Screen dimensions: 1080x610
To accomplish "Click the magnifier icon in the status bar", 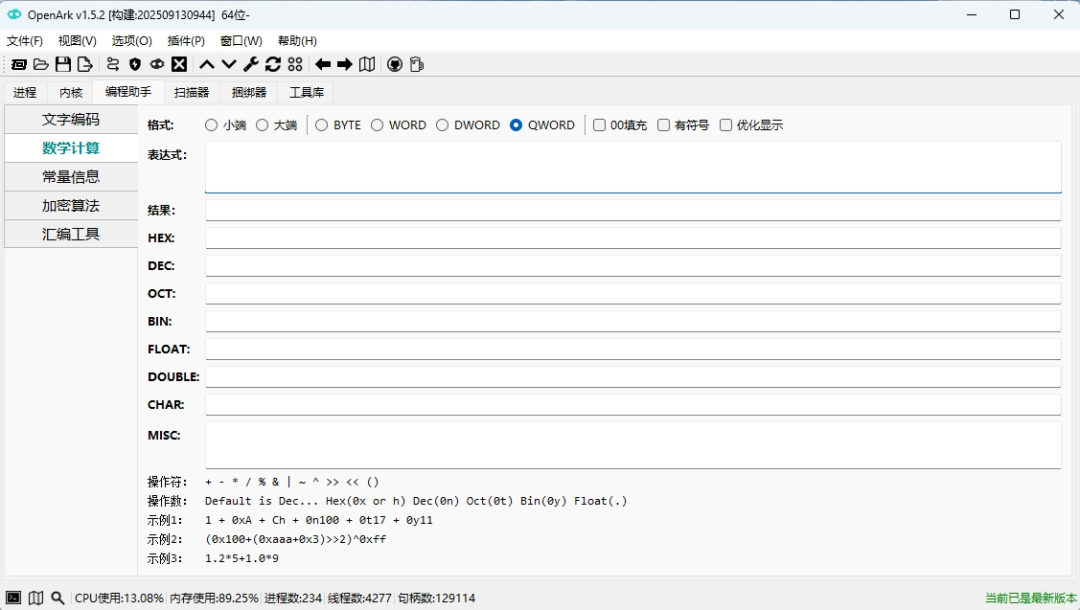I will tap(57, 597).
